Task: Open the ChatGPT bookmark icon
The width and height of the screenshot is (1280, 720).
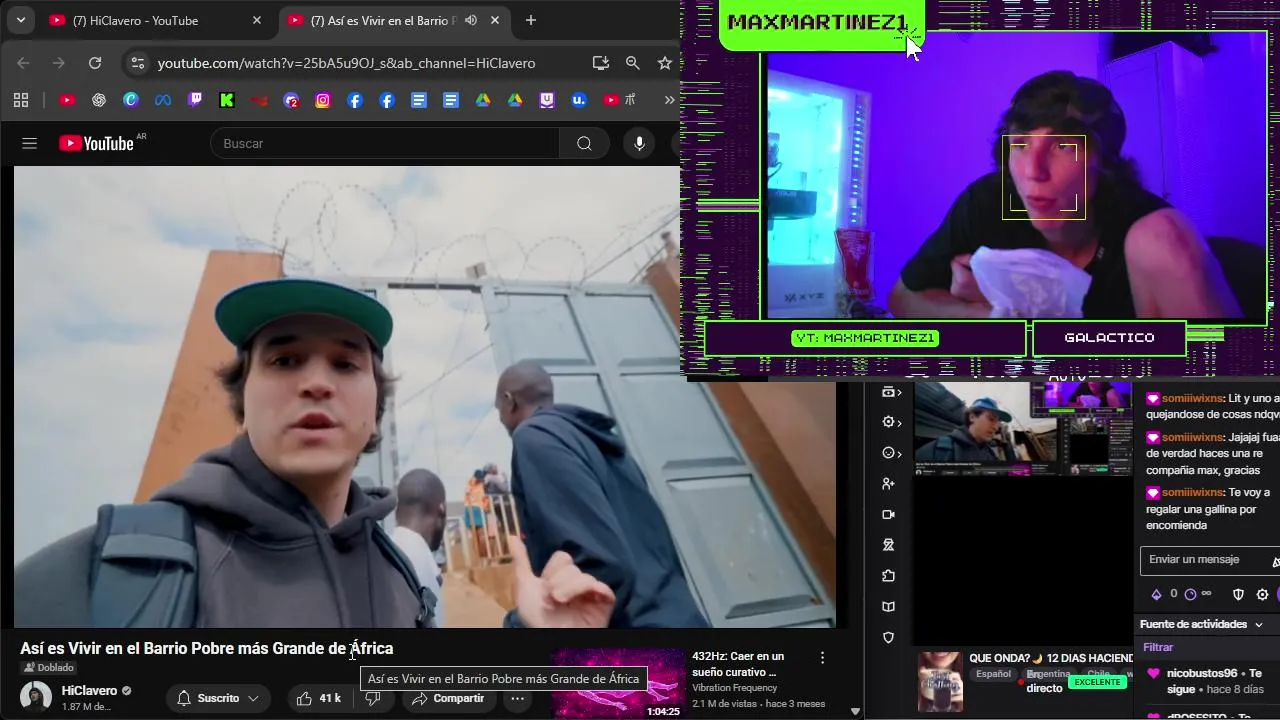Action: tap(99, 100)
